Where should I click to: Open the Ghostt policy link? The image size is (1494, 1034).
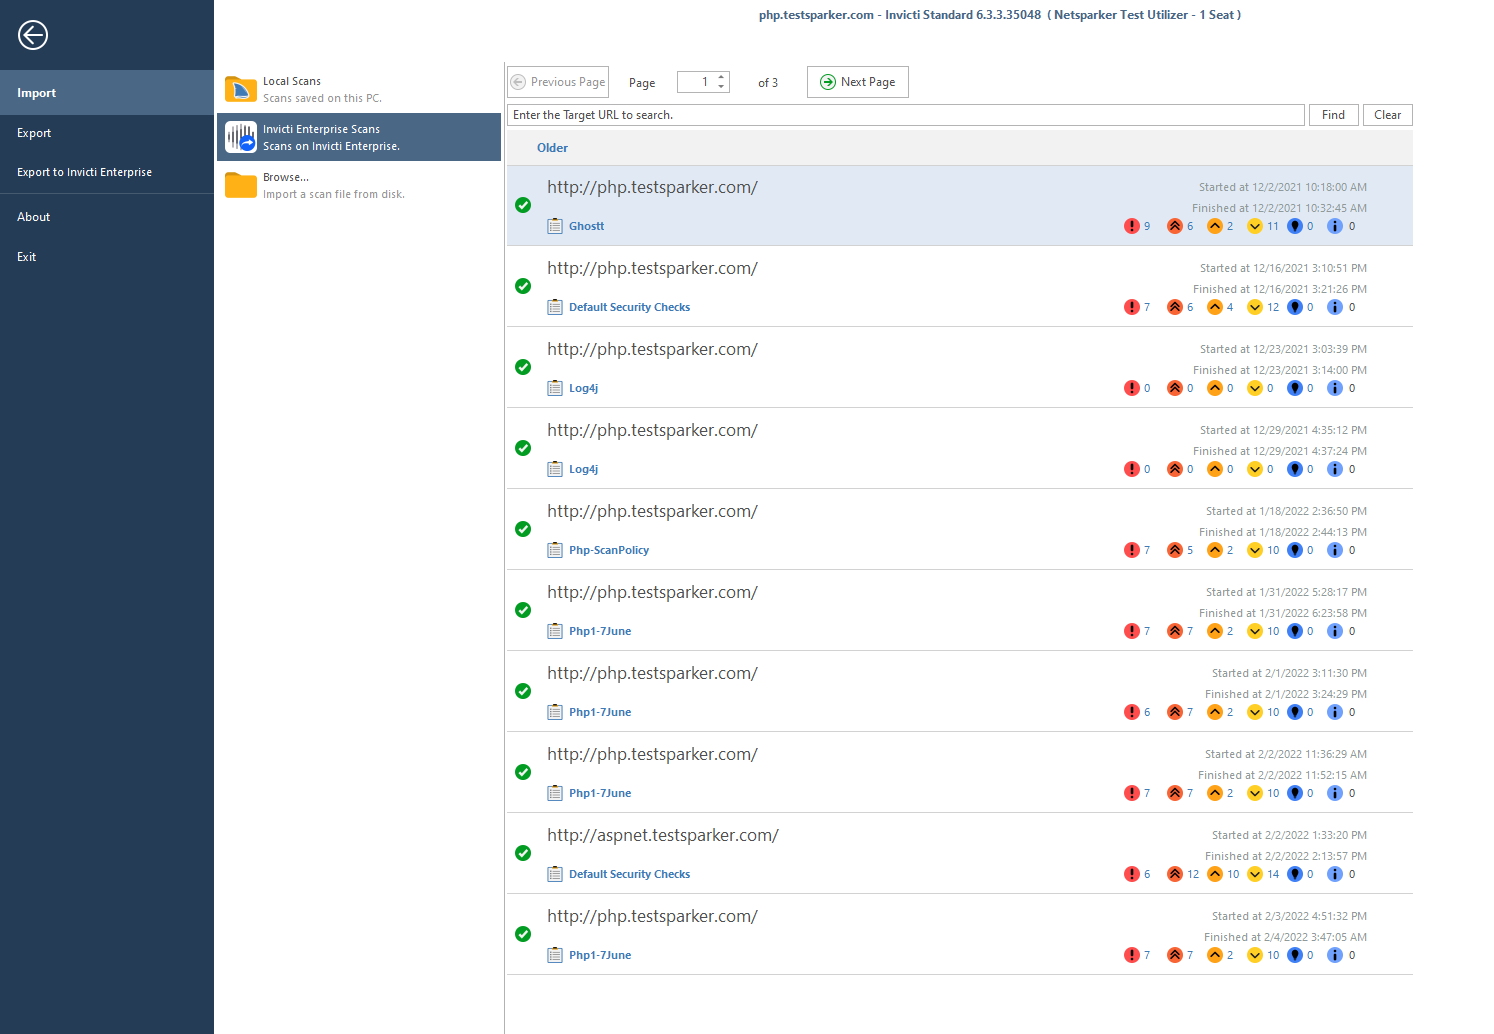coord(586,226)
